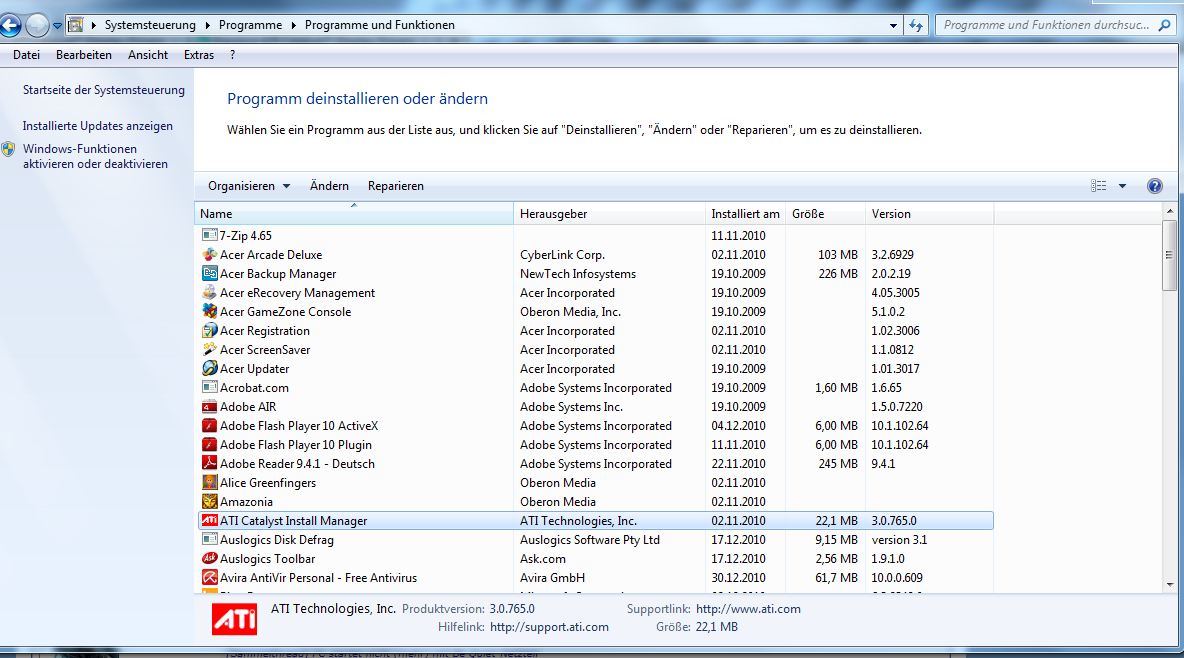Click version 10.0.0.609 cell

pyautogui.click(x=897, y=578)
